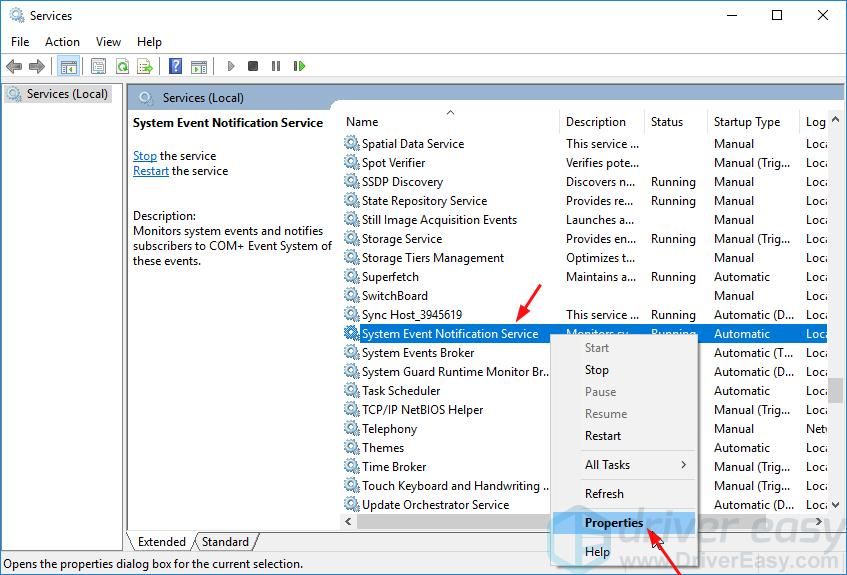Click the Restart the service link
Image resolution: width=847 pixels, height=575 pixels.
151,171
